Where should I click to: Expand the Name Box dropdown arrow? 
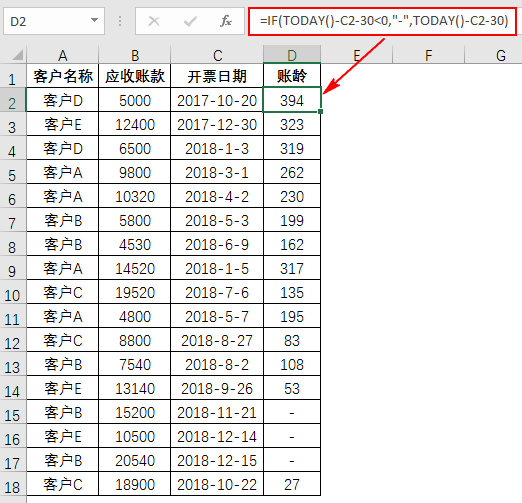[94, 21]
